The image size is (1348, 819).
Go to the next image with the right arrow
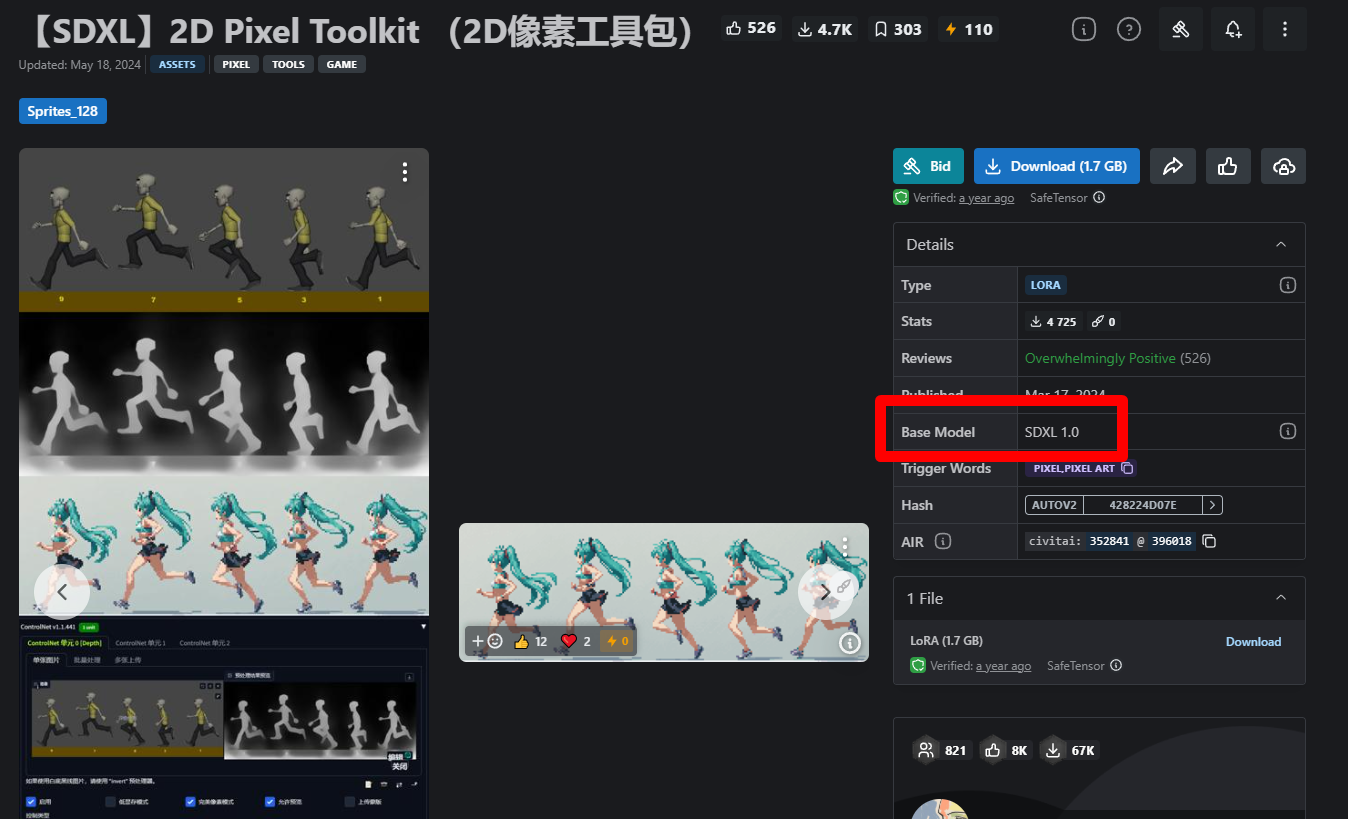pyautogui.click(x=825, y=592)
